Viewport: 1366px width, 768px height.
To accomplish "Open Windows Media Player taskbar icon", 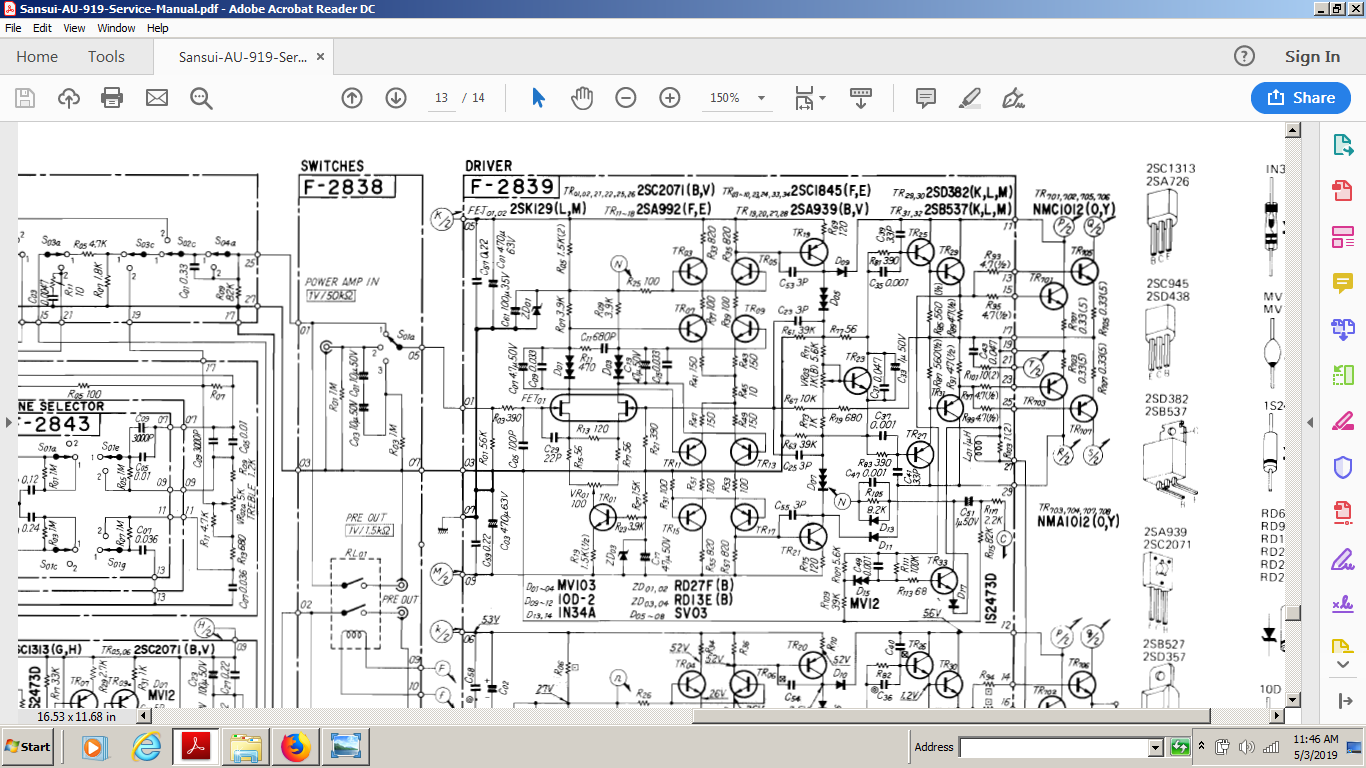I will [93, 747].
